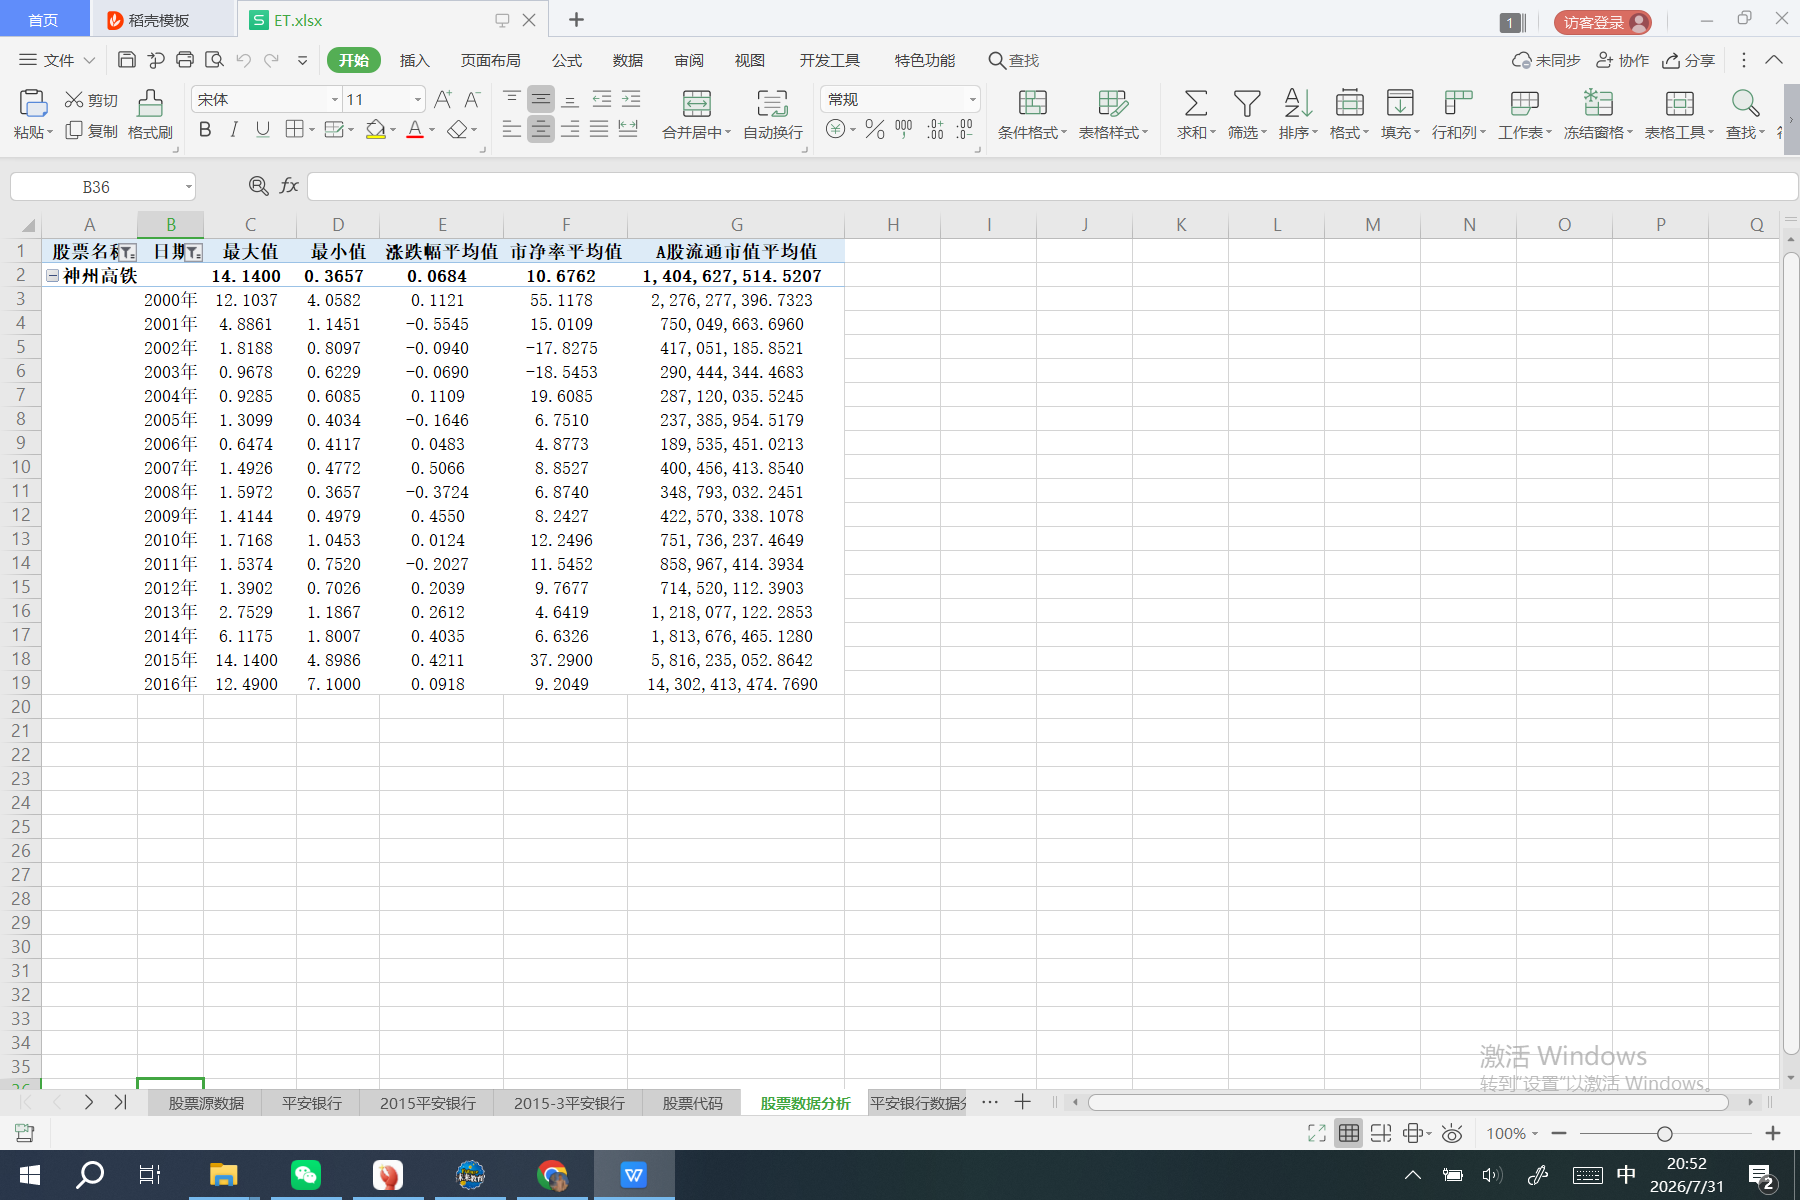Toggle left horizontal alignment
Viewport: 1800px width, 1200px height.
click(512, 129)
